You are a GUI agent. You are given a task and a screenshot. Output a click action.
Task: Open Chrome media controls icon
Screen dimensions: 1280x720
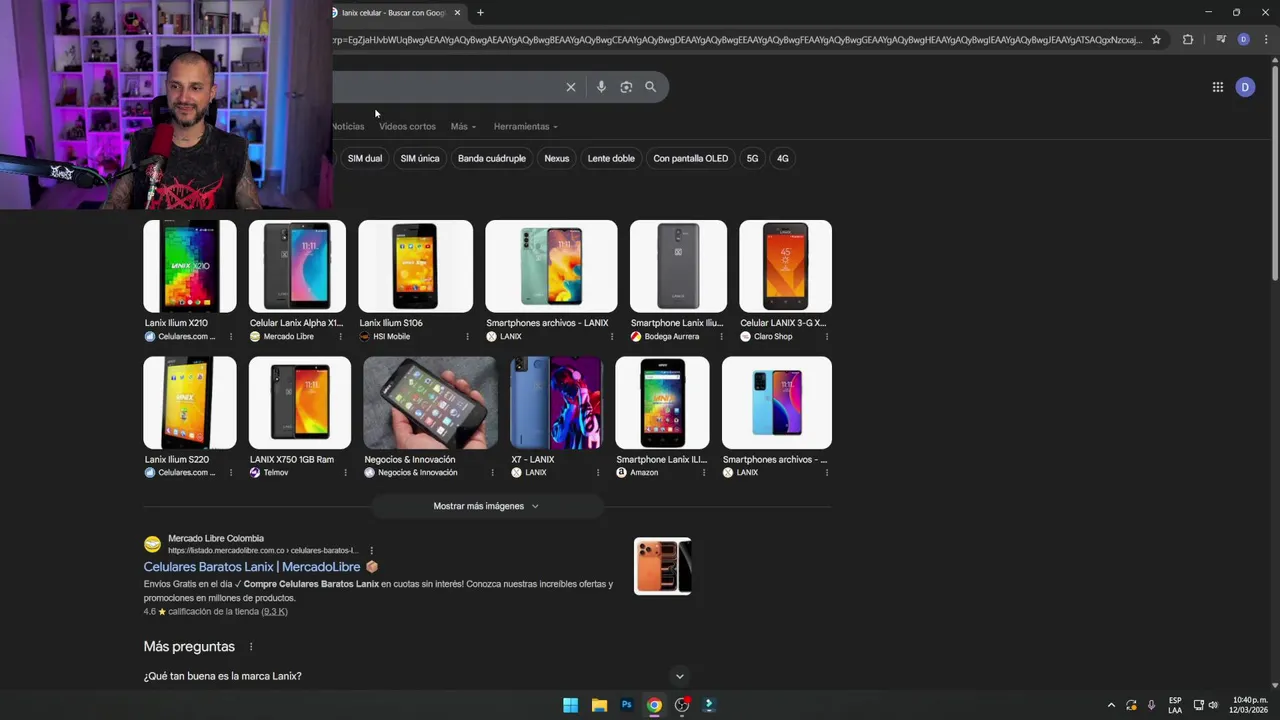pyautogui.click(x=1221, y=40)
